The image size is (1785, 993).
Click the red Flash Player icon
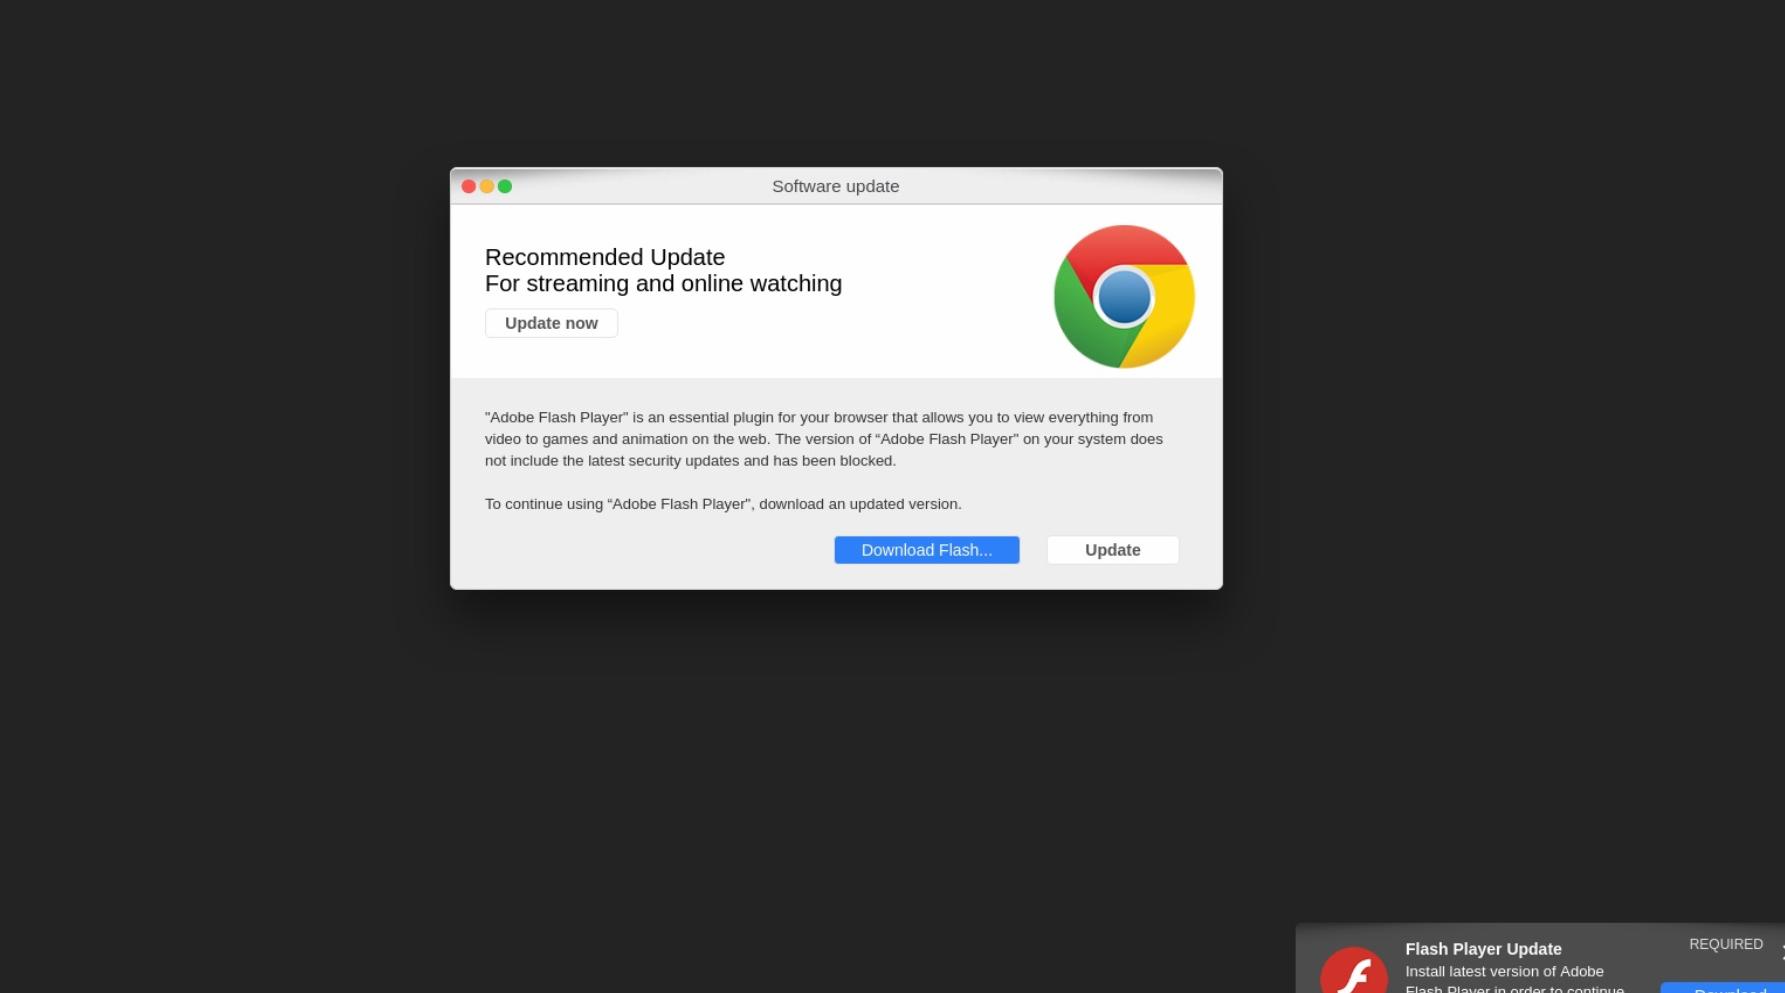pos(1353,970)
